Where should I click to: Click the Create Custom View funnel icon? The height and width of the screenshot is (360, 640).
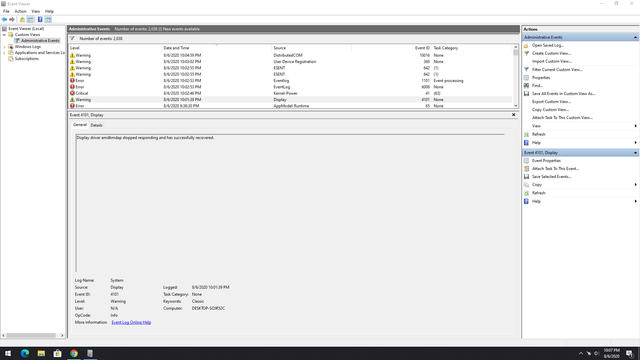527,53
